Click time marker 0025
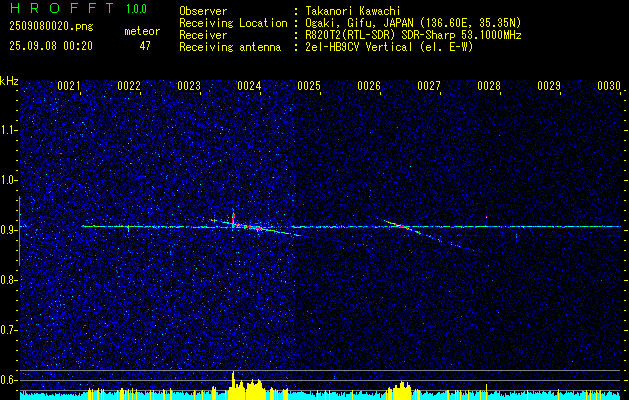Image resolution: width=629 pixels, height=400 pixels. pos(309,86)
